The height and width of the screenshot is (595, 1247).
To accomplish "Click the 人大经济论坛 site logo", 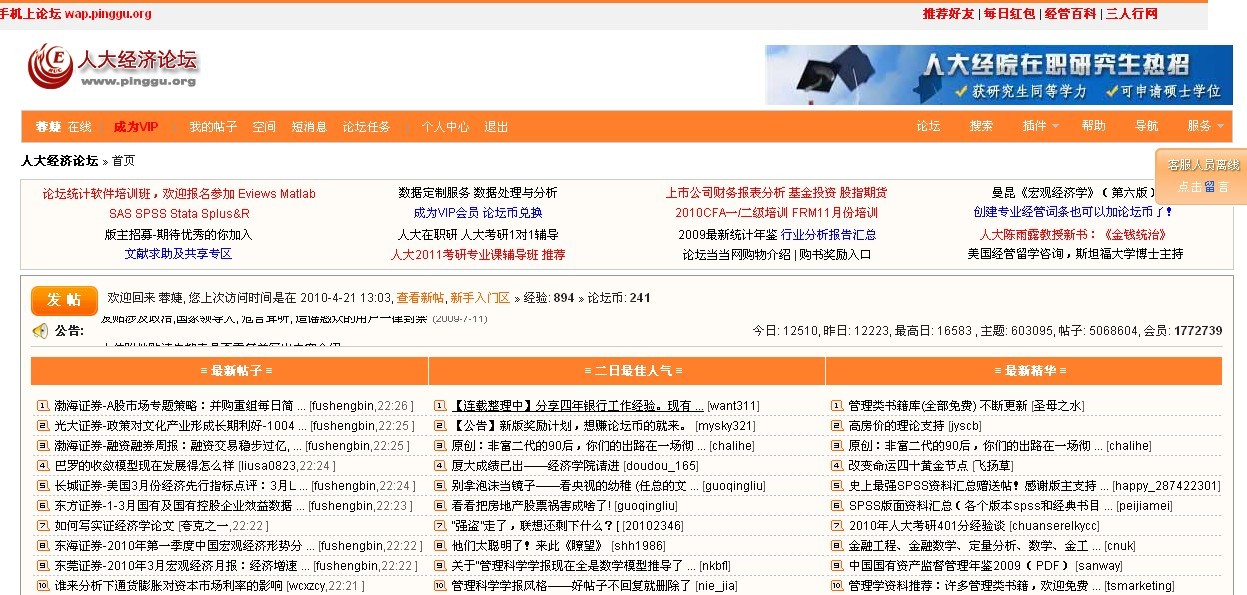I will pyautogui.click(x=112, y=65).
